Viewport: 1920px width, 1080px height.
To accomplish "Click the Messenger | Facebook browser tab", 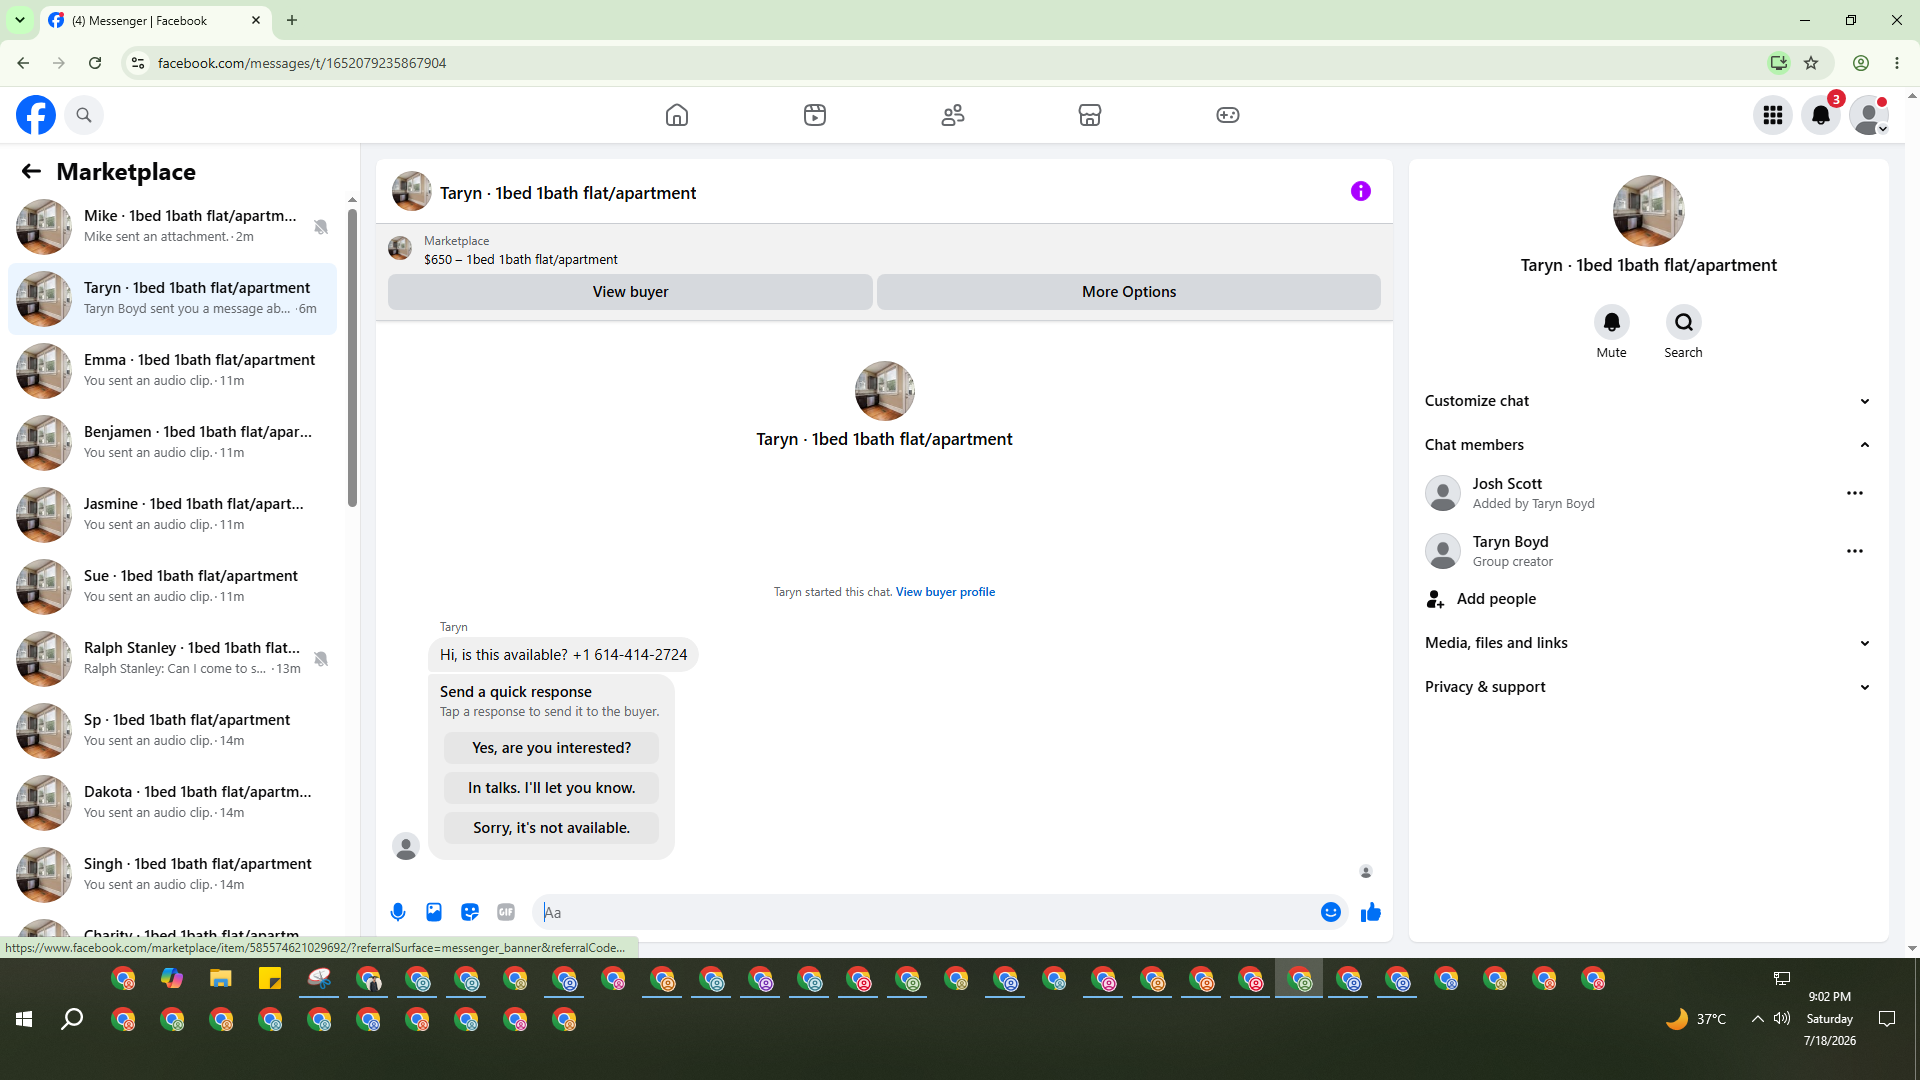I will (x=155, y=20).
